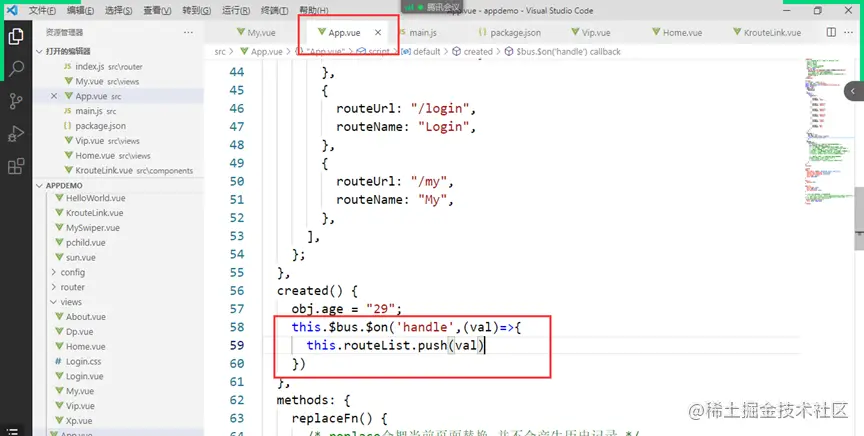Open editor more actions ellipsis
864x436 pixels.
849,33
